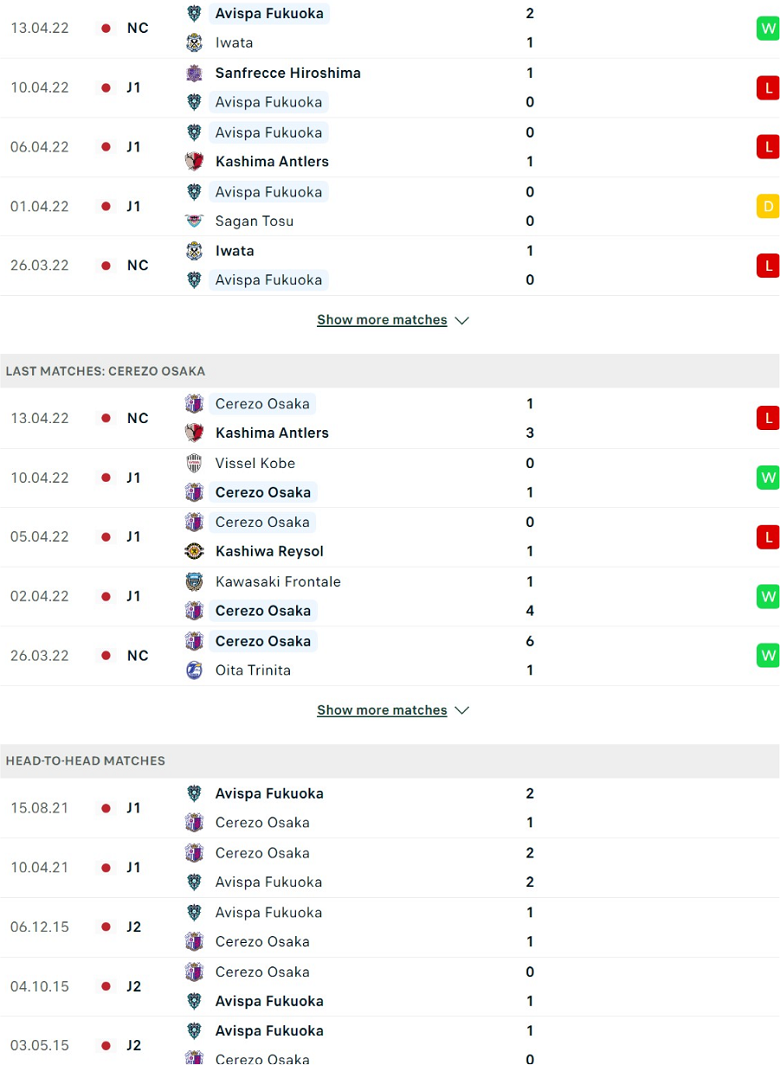Click the Kashima Antlers crest in 06.04.22 match

click(194, 162)
